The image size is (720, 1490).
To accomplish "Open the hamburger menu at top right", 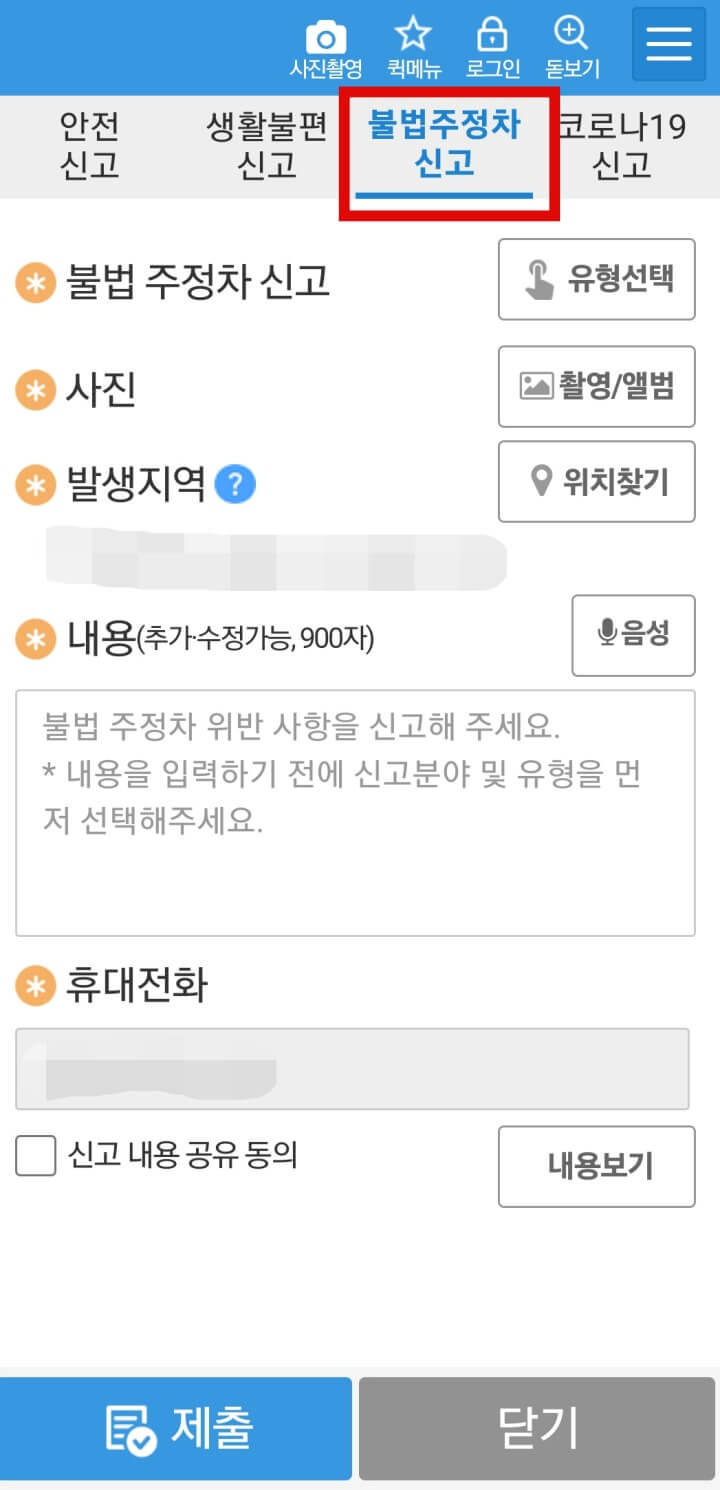I will [667, 44].
